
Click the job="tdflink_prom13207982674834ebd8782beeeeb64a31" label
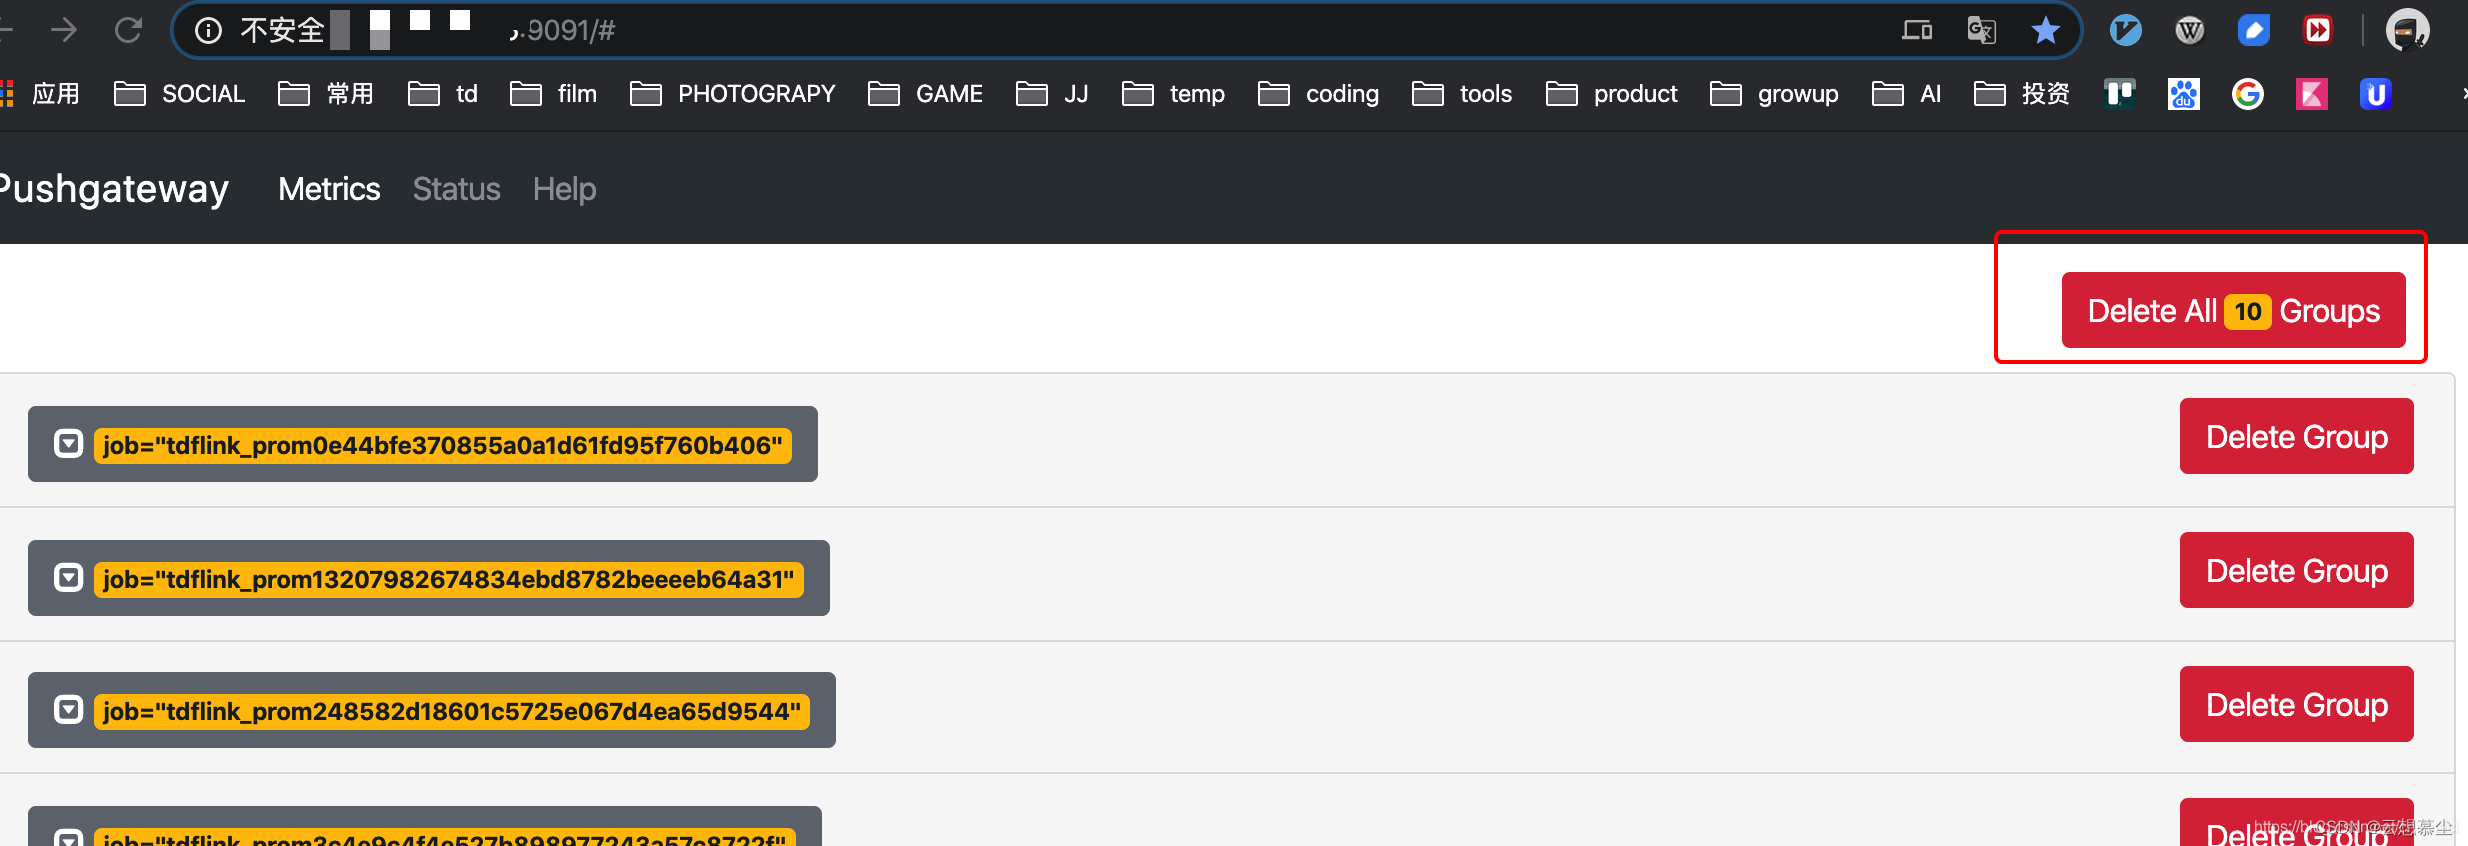449,579
